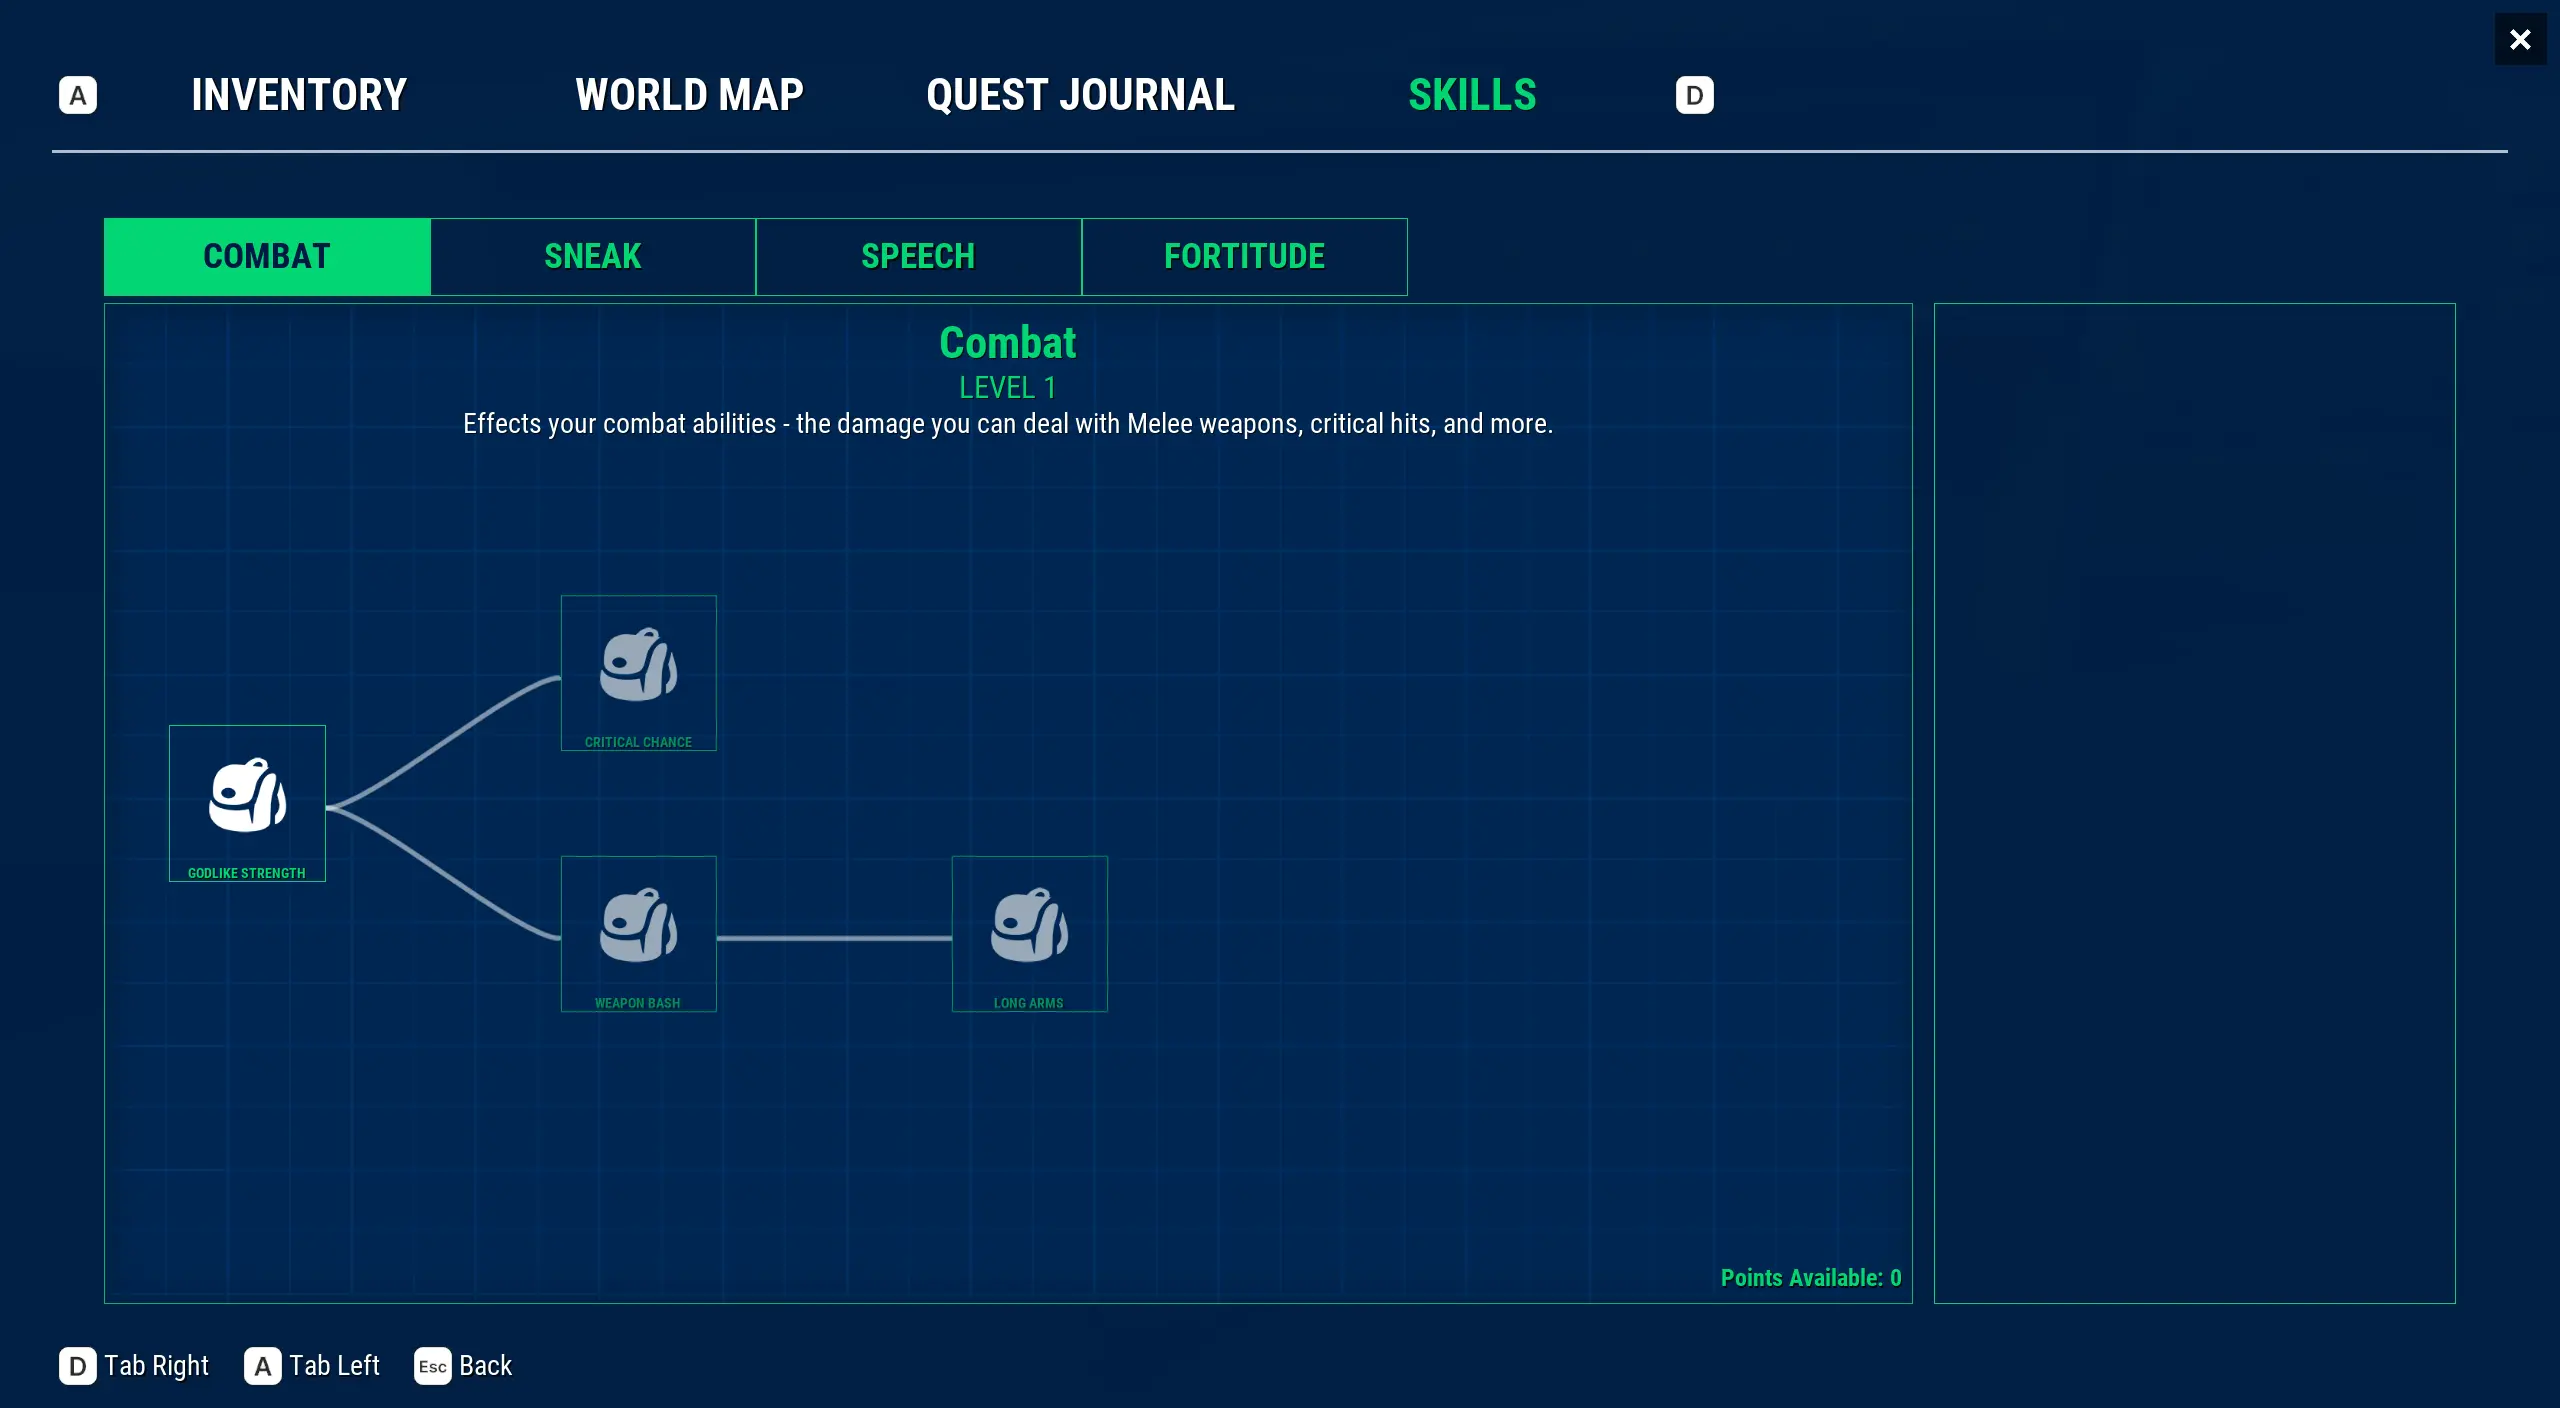Select the Long Arms skill node
This screenshot has width=2560, height=1408.
1029,934
